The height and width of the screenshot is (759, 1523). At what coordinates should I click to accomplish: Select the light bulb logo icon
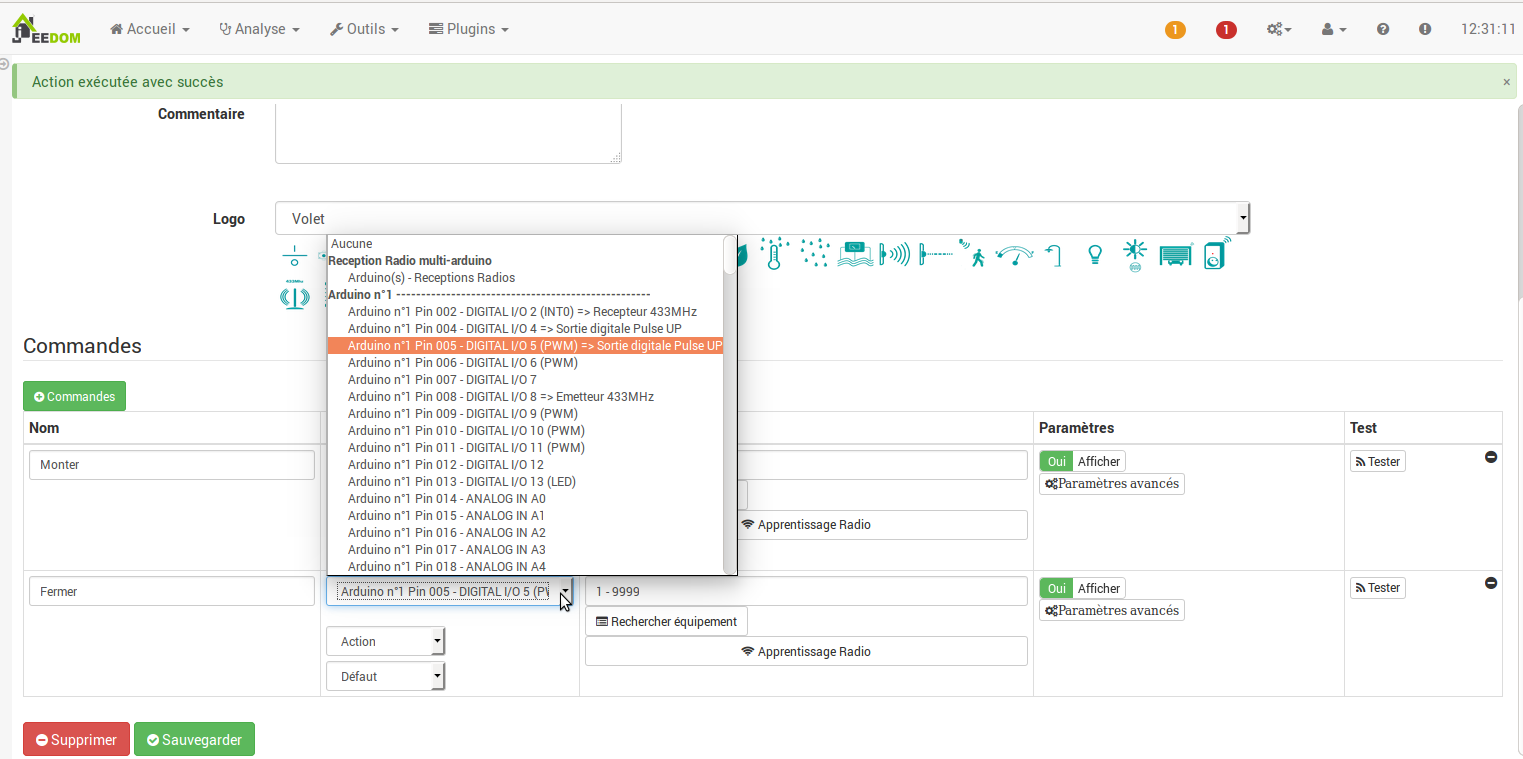click(1095, 254)
